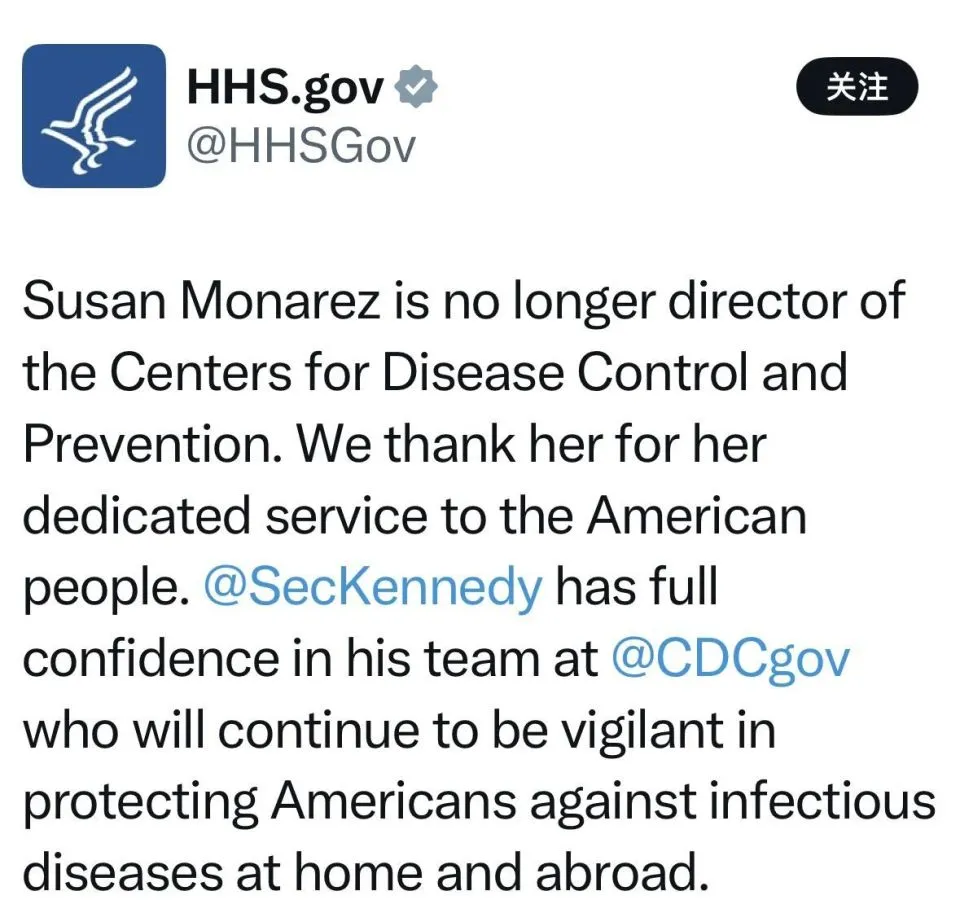Open the @SecKennedy mention link
Screen dimensions: 960x913
point(372,586)
